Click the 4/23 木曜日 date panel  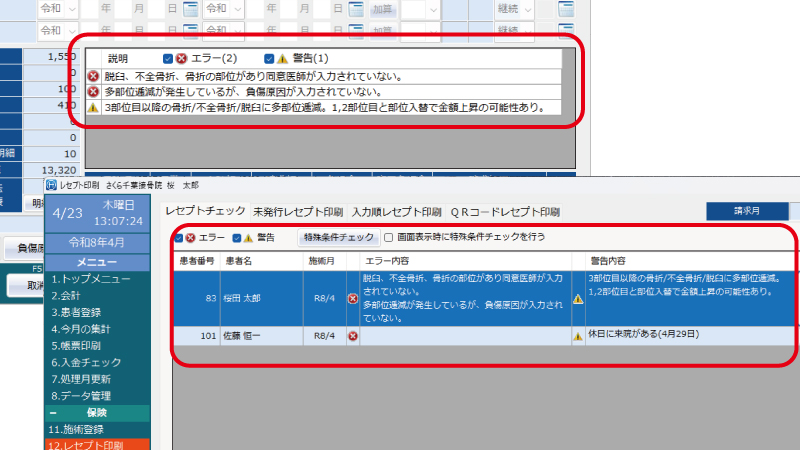point(97,213)
